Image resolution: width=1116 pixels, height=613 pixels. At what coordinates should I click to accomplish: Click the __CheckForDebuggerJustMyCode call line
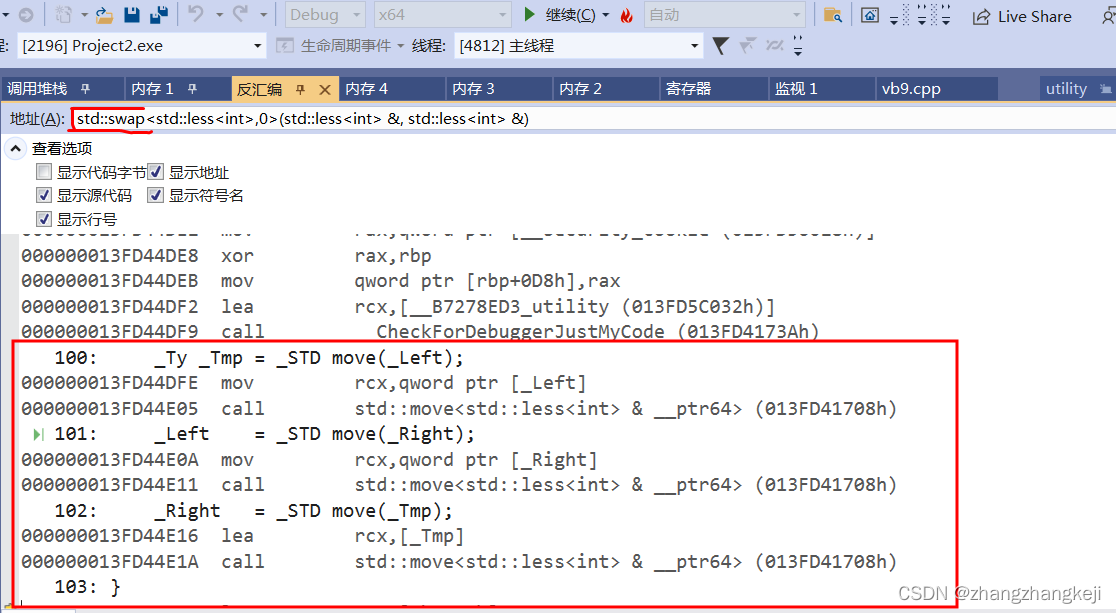pyautogui.click(x=421, y=332)
